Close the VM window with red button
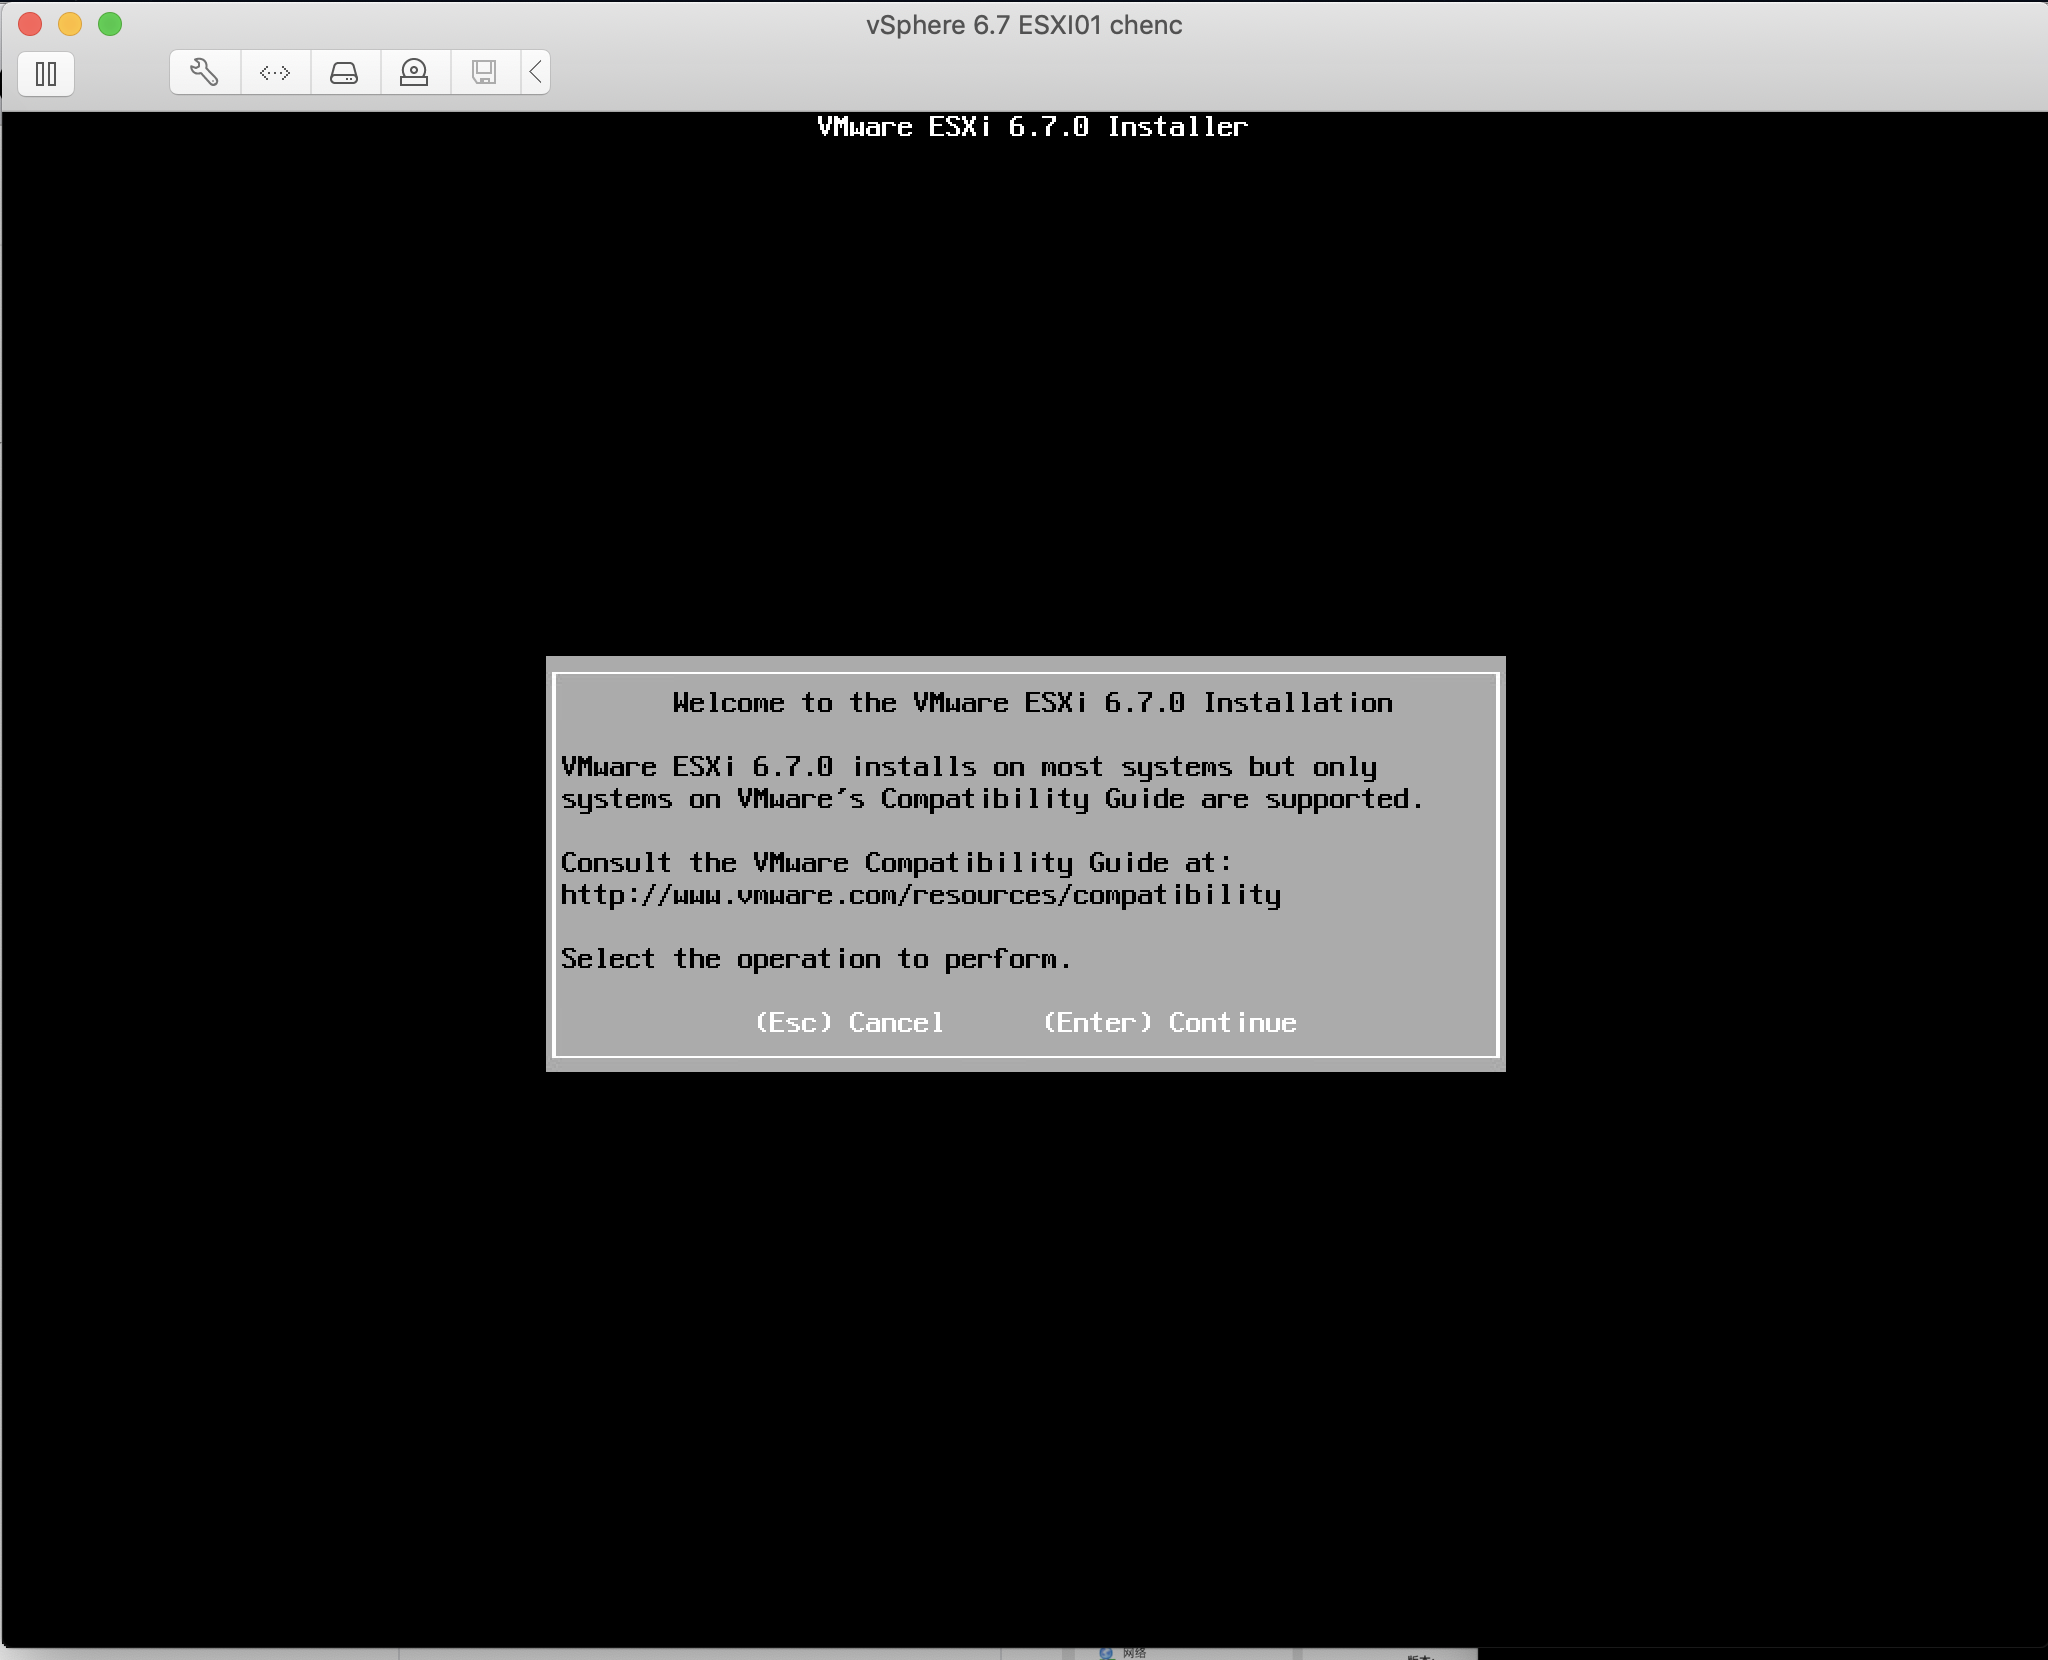The width and height of the screenshot is (2048, 1660). 30,24
